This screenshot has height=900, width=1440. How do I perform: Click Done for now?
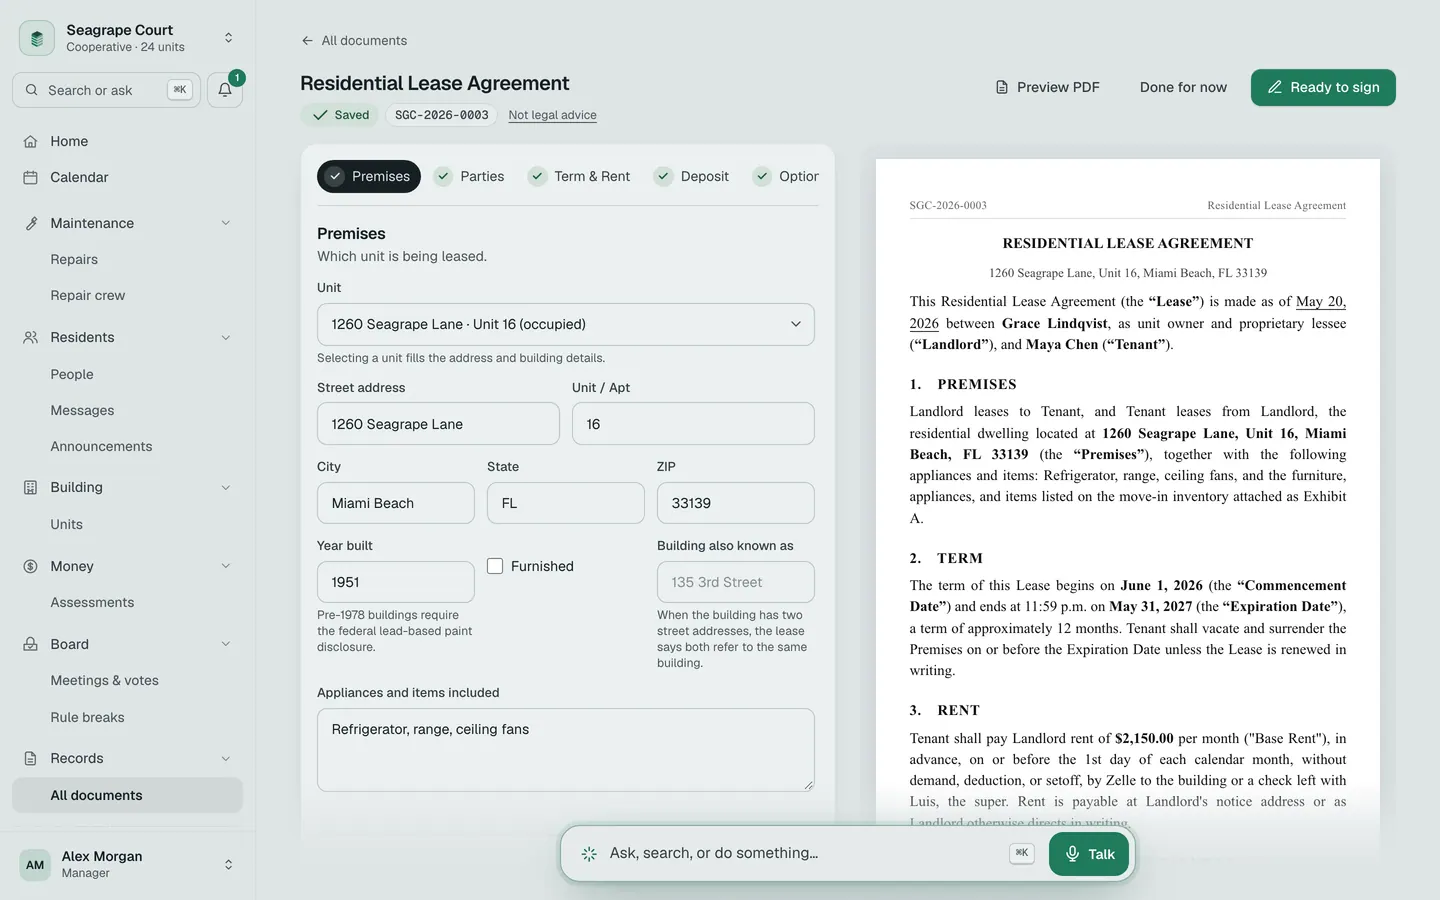(1183, 87)
